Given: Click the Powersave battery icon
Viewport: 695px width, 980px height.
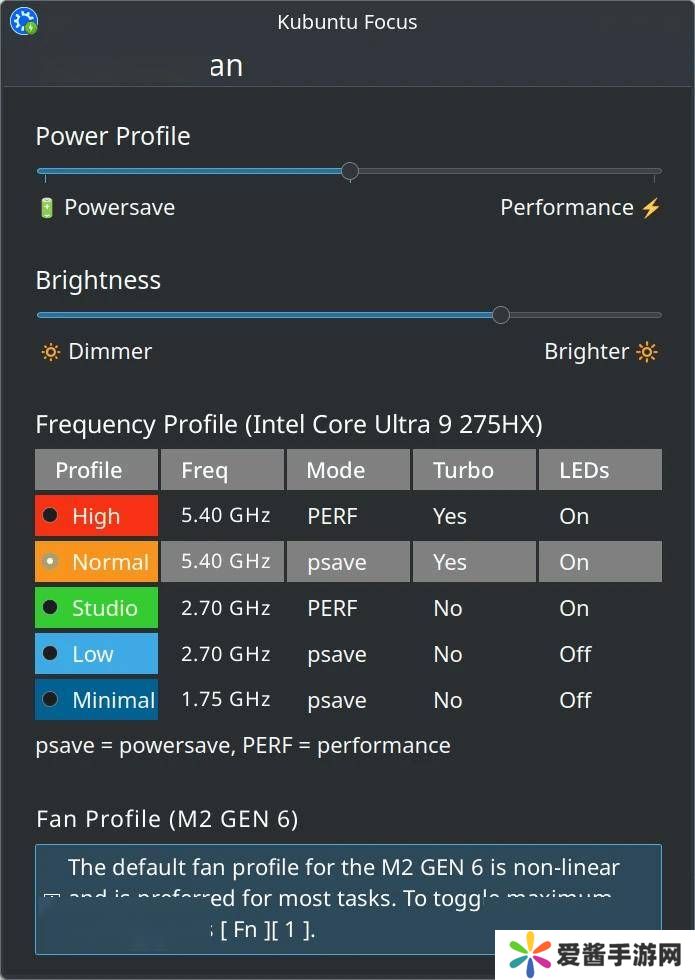Looking at the screenshot, I should click(x=46, y=208).
